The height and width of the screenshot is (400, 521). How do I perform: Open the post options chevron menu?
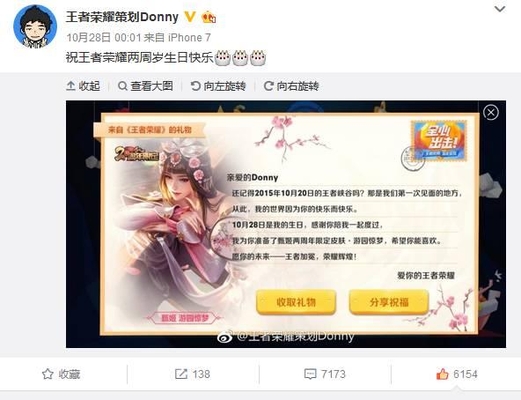pyautogui.click(x=500, y=9)
